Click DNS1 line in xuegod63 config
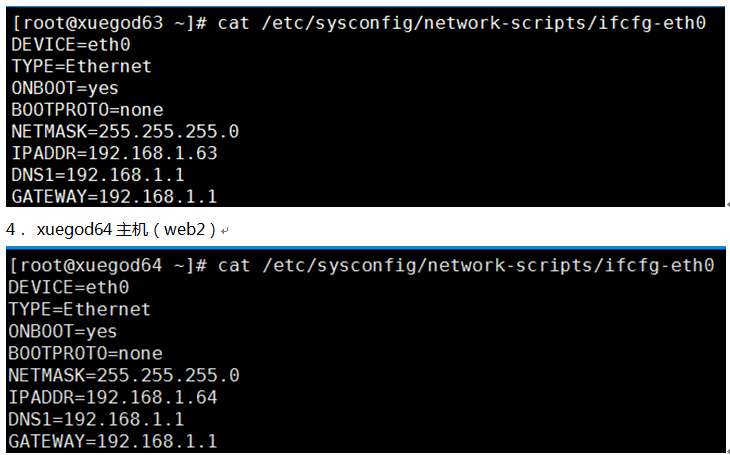Screen dimensions: 730x455 click(98, 175)
